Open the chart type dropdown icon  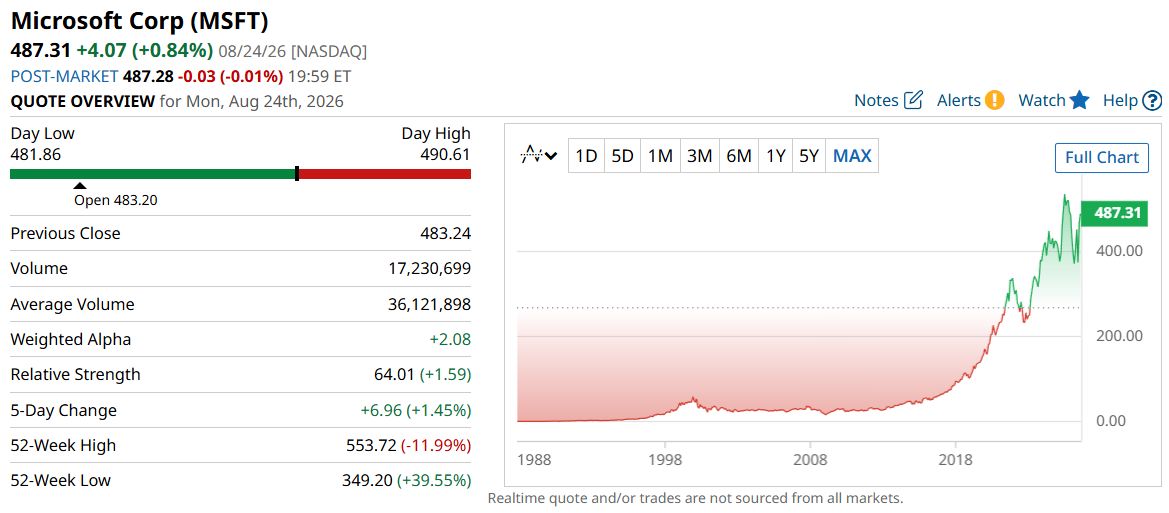[x=538, y=156]
